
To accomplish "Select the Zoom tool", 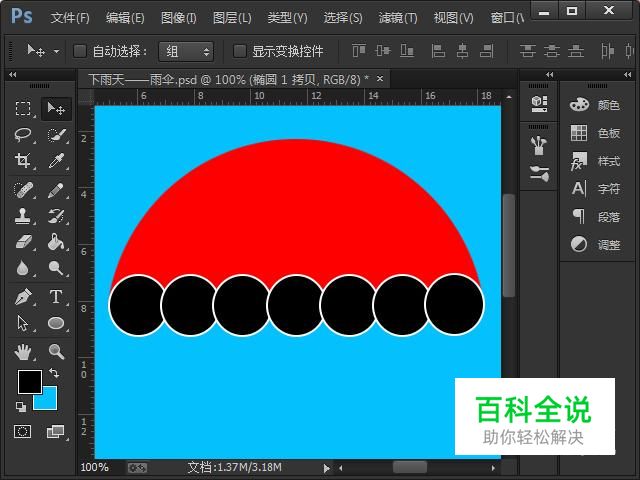I will [56, 352].
